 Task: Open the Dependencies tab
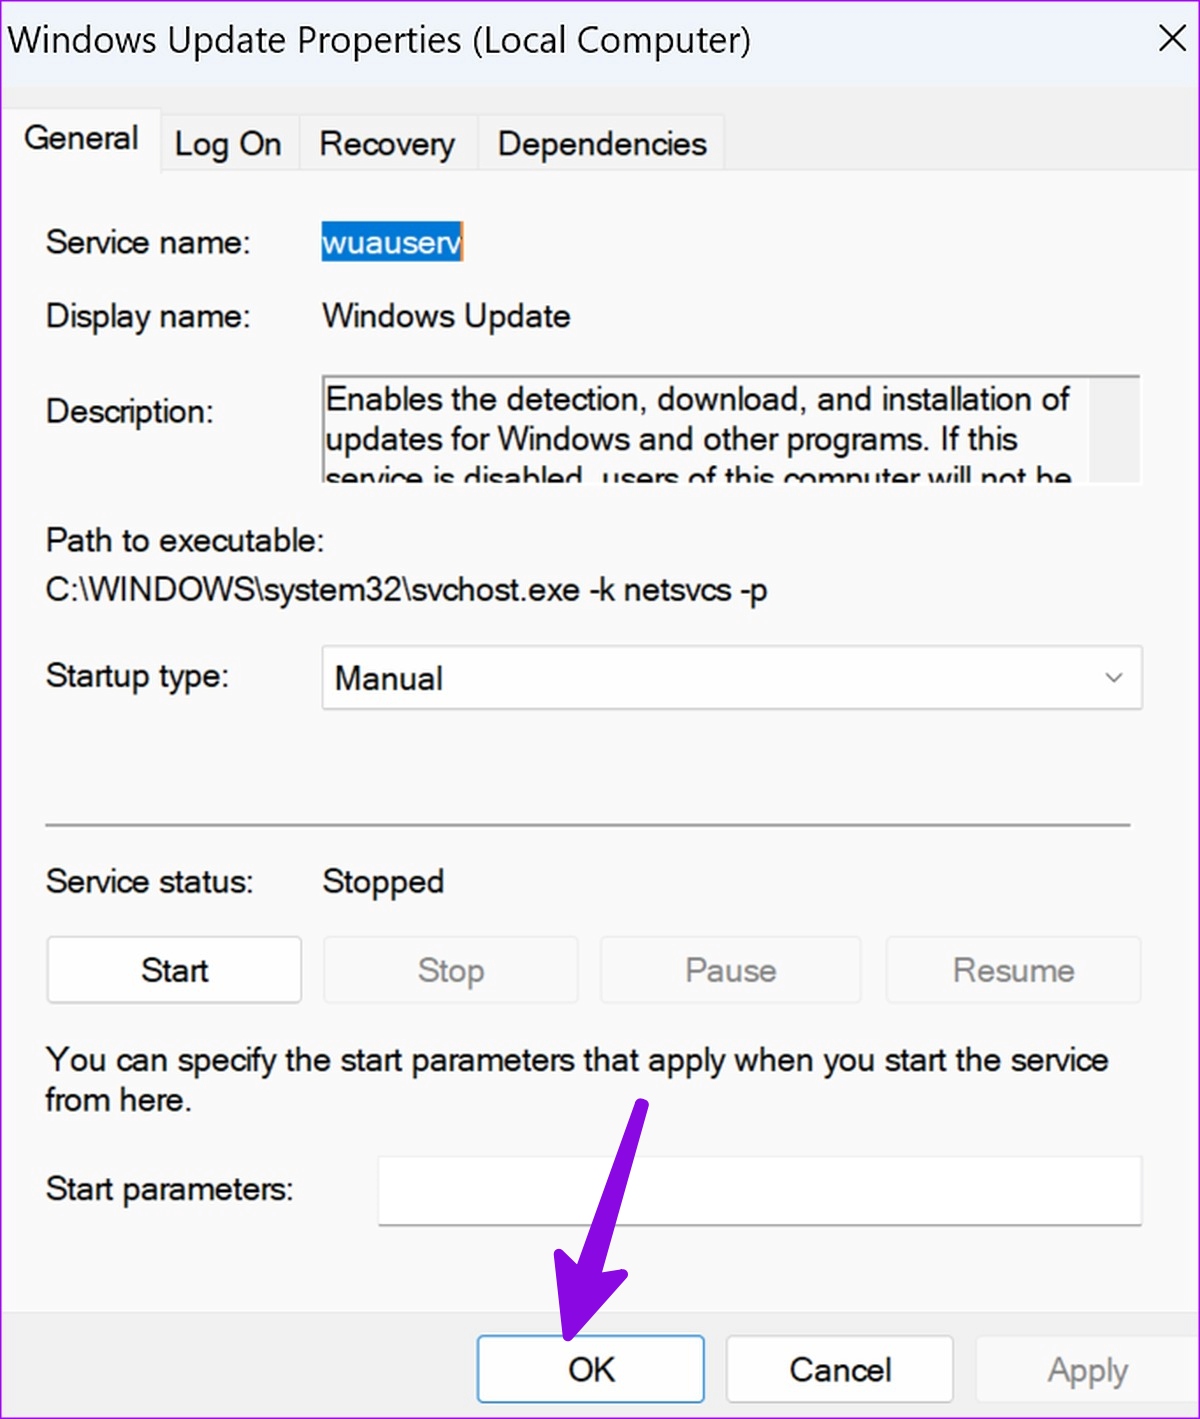pyautogui.click(x=602, y=144)
